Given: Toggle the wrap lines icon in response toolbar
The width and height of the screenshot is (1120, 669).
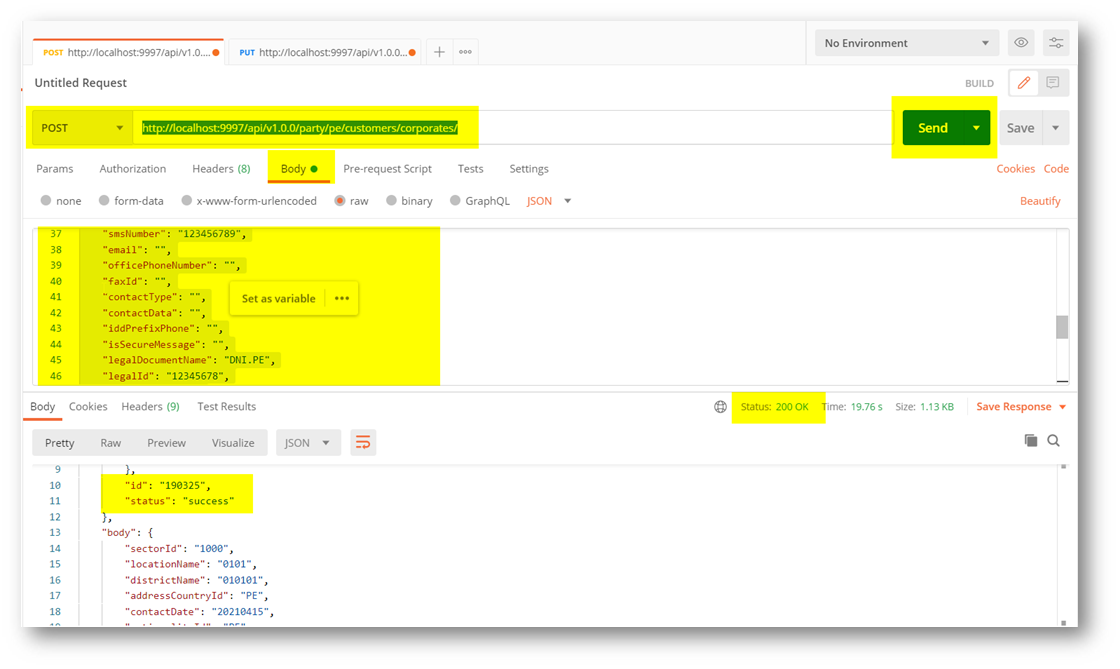Looking at the screenshot, I should point(363,443).
